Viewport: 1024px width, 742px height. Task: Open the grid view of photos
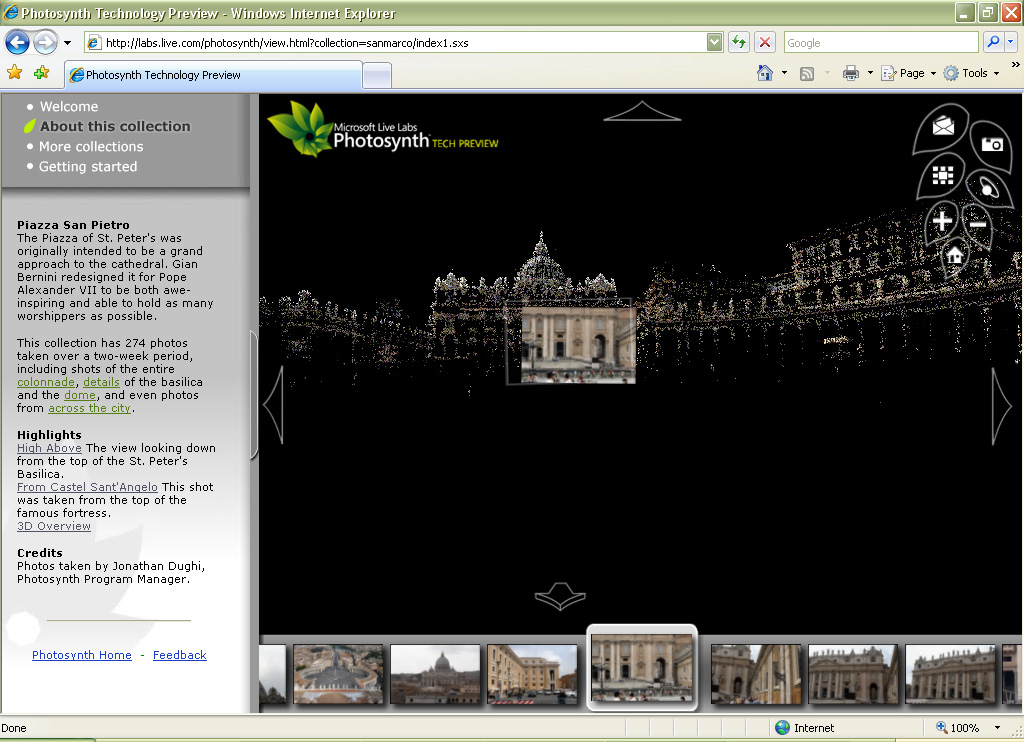(x=942, y=175)
